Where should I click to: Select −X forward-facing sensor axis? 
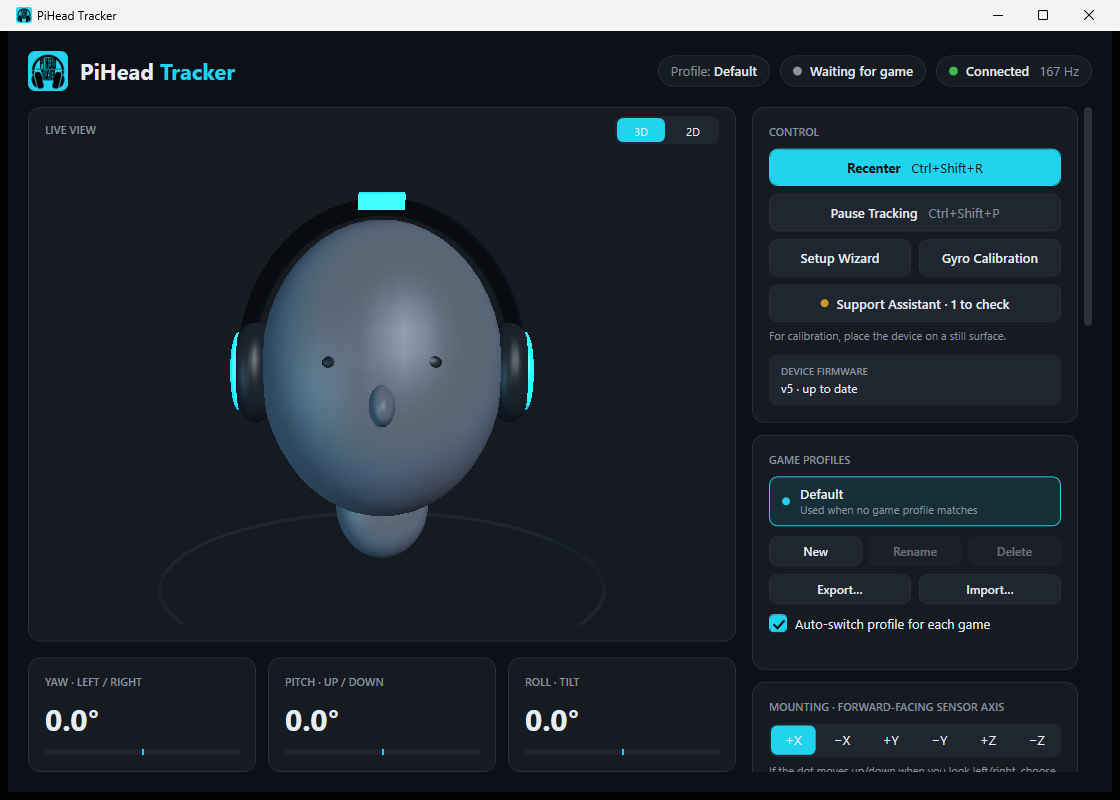[x=842, y=740]
